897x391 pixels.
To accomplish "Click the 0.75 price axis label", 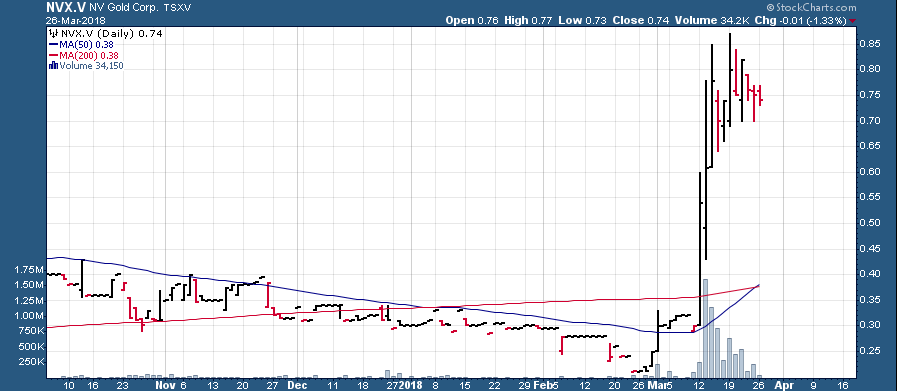I will pos(869,94).
